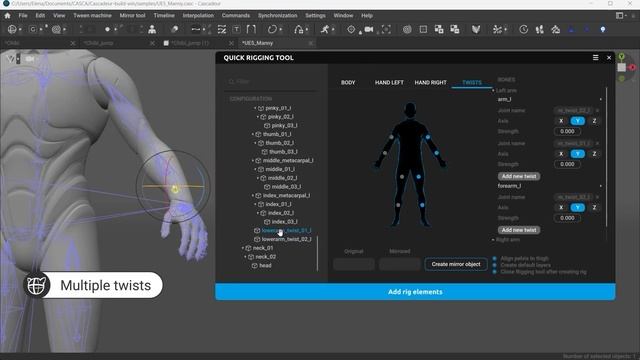Expand the Right arm bones section
640x360 pixels.
click(493, 240)
